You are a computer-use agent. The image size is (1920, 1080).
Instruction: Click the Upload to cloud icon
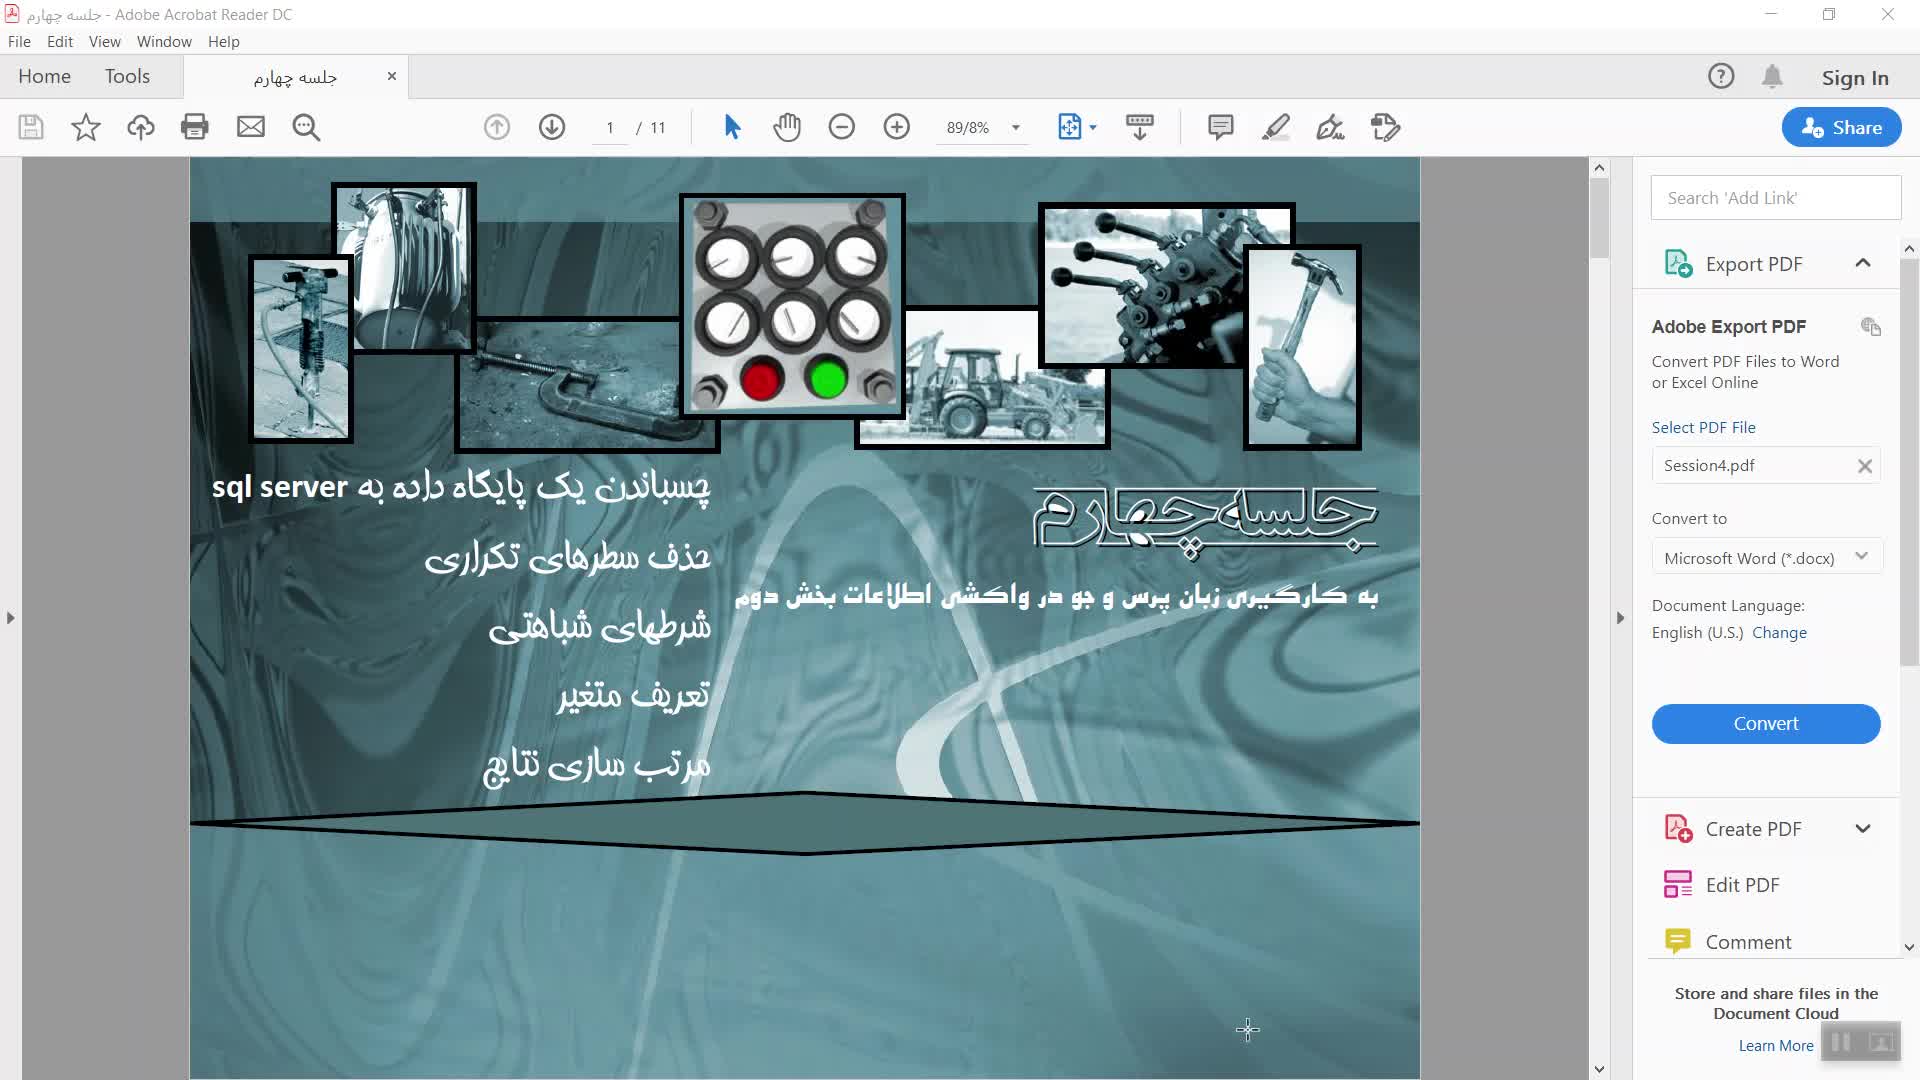tap(141, 127)
